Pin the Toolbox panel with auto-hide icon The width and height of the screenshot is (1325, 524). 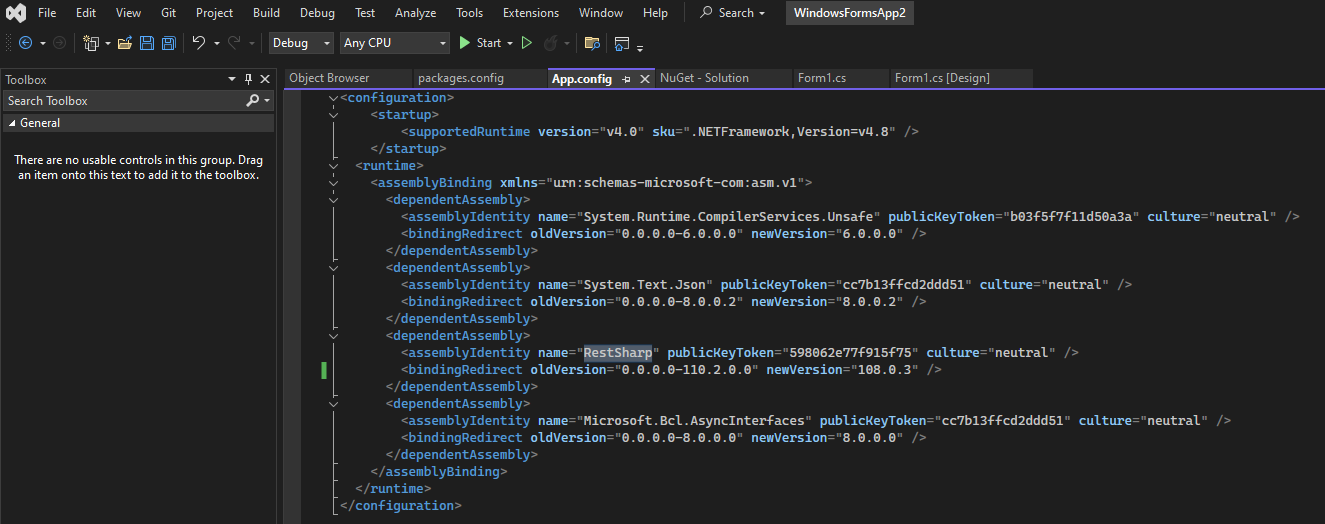point(249,79)
